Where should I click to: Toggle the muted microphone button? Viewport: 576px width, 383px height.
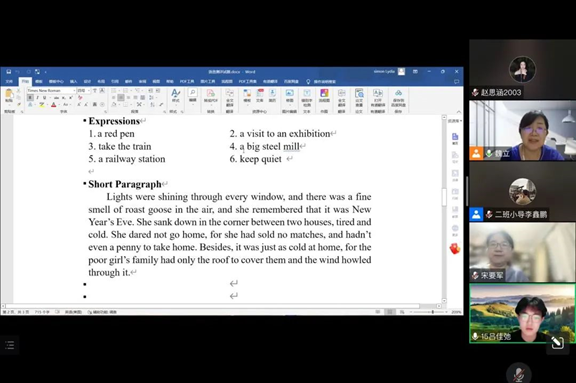(518, 374)
